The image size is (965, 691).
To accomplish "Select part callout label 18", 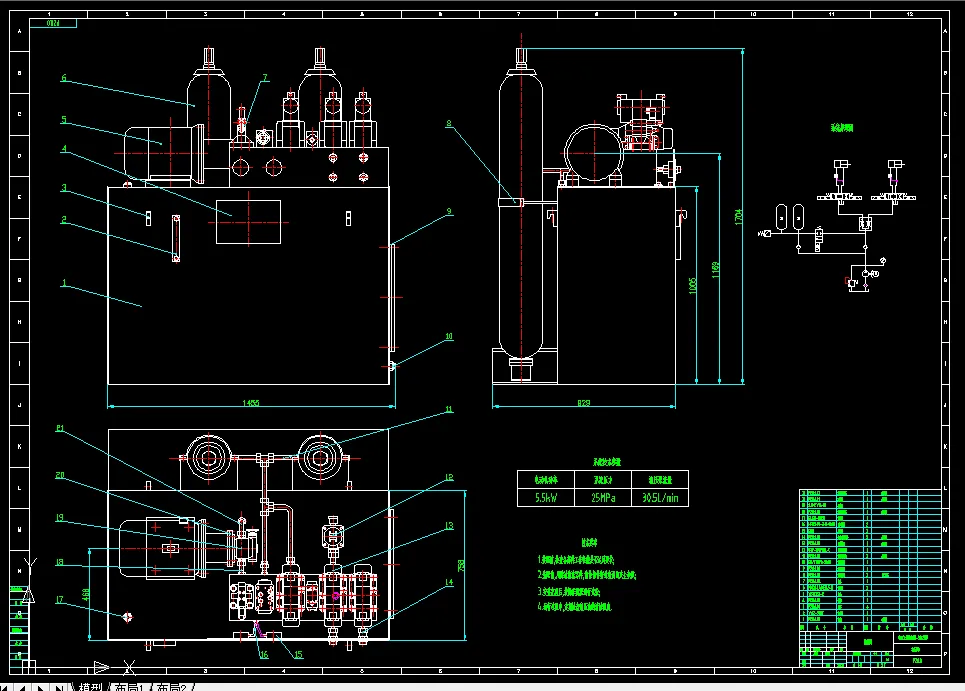I will click(x=60, y=562).
